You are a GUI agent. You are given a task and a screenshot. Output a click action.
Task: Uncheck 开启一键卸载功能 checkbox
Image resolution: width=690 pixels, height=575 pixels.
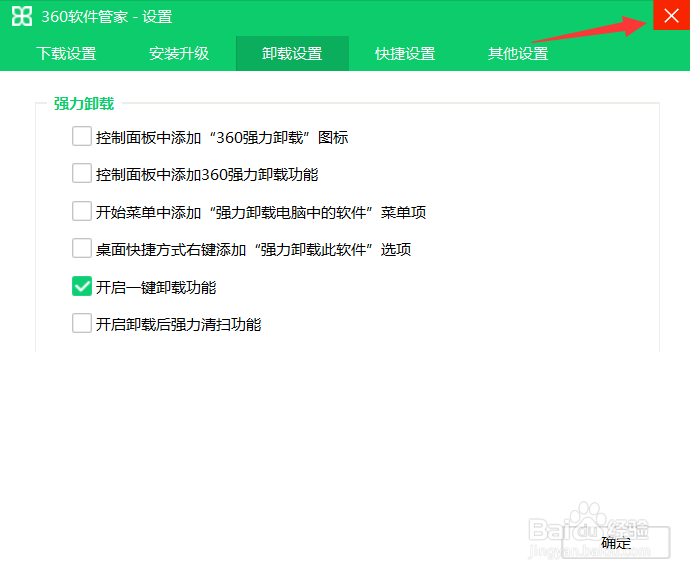[x=82, y=286]
